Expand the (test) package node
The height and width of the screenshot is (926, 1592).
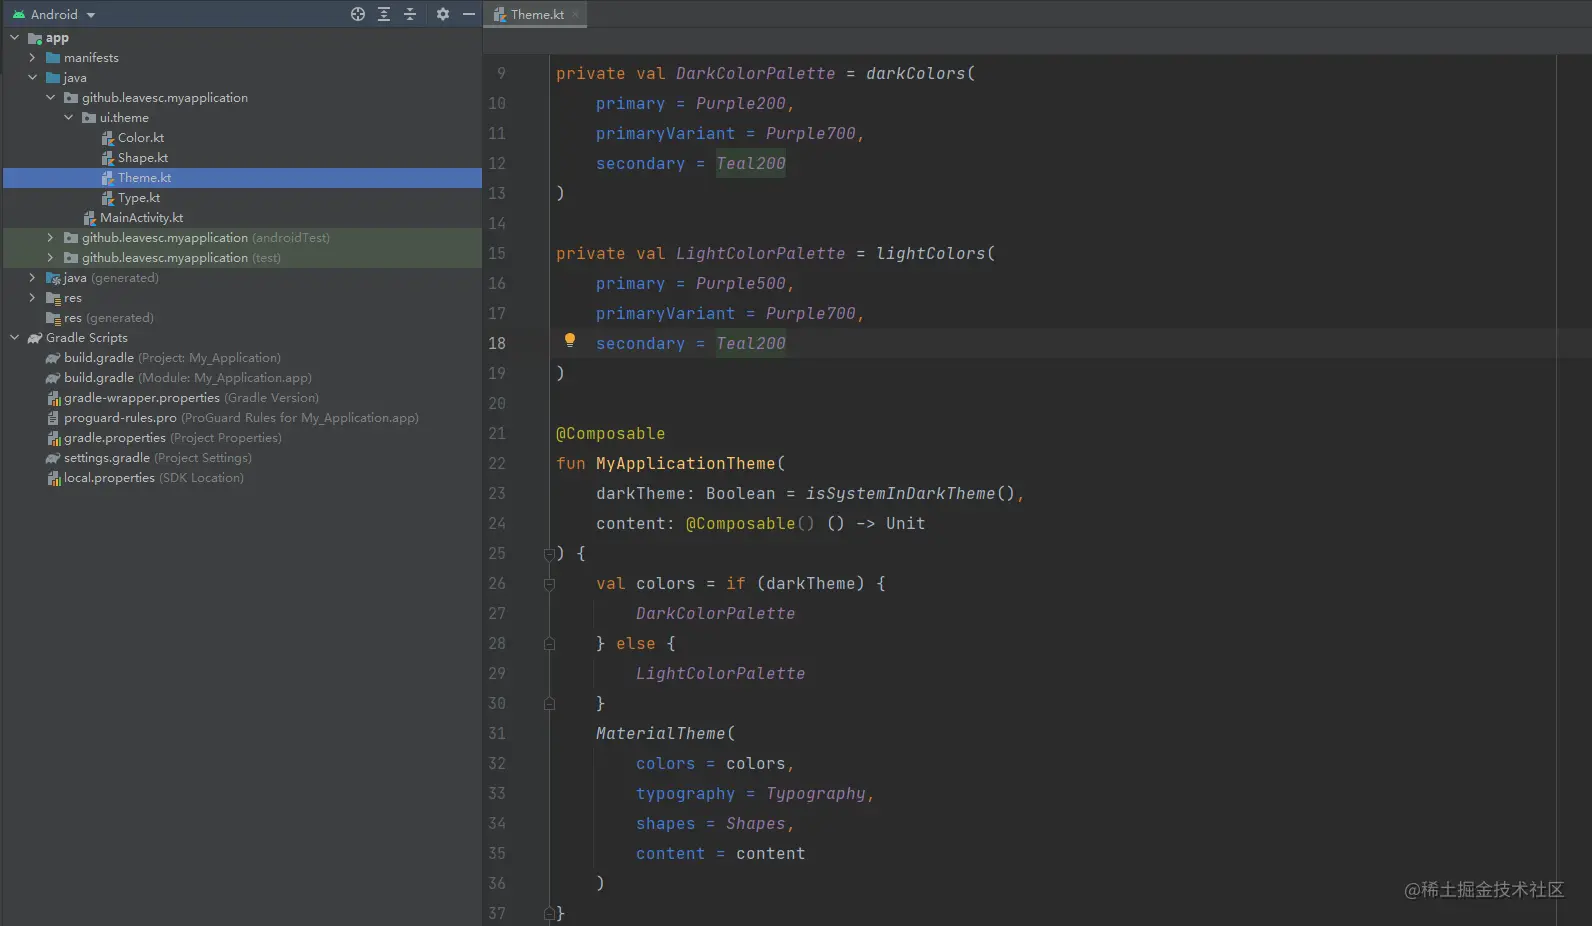tap(50, 258)
